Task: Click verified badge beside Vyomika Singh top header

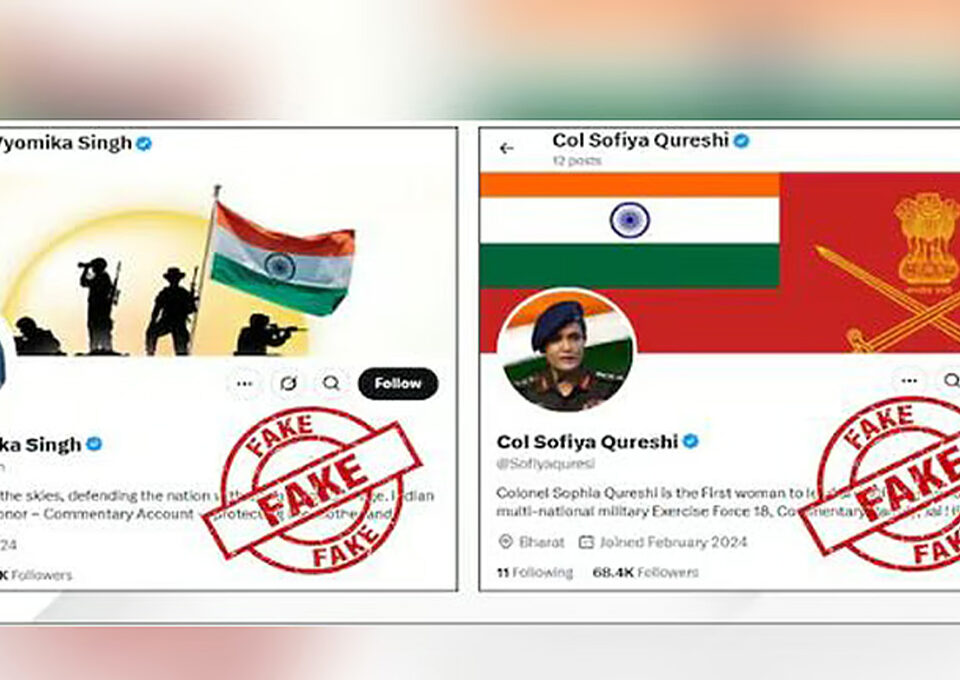Action: point(144,144)
